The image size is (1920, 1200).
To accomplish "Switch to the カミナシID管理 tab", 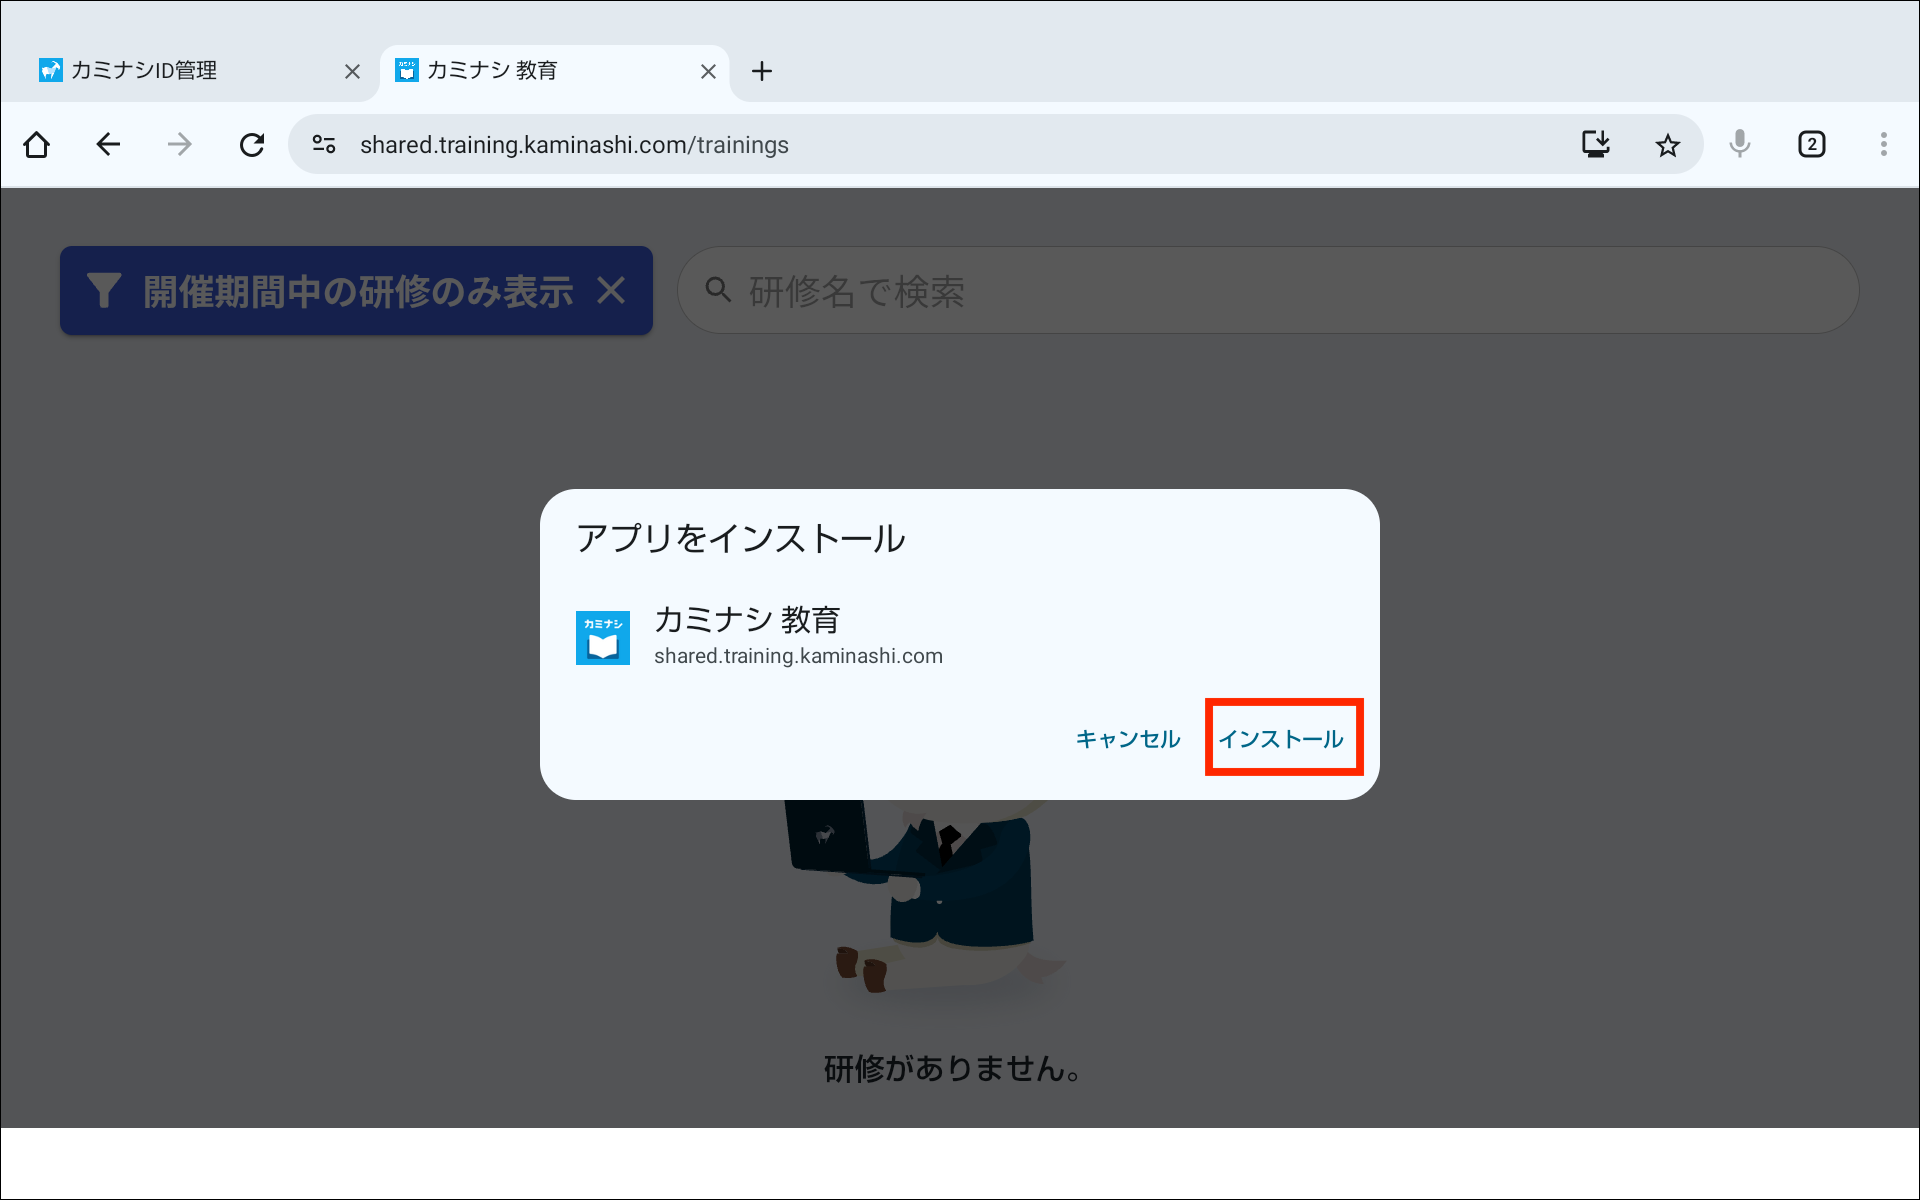I will (180, 71).
